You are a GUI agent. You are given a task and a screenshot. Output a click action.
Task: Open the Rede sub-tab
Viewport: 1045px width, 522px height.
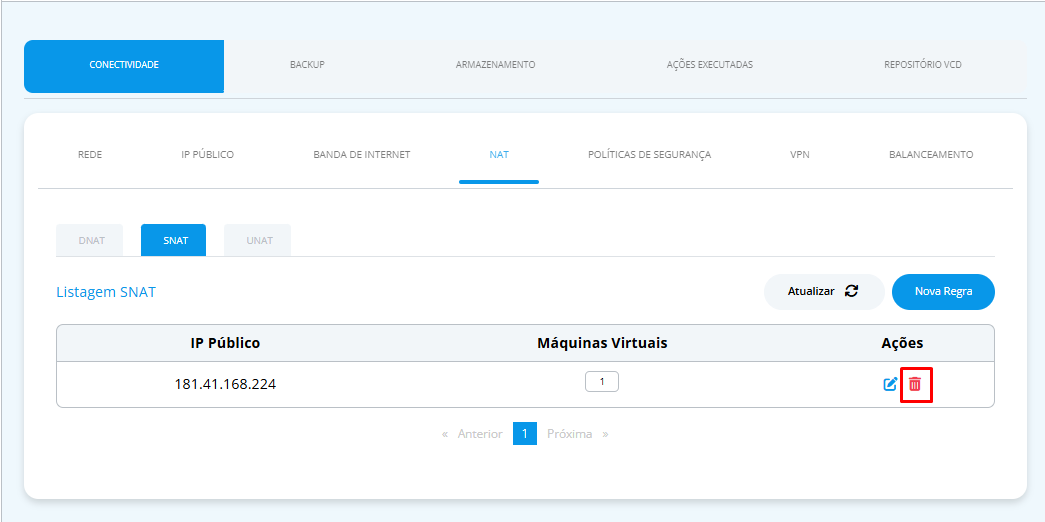coord(90,155)
